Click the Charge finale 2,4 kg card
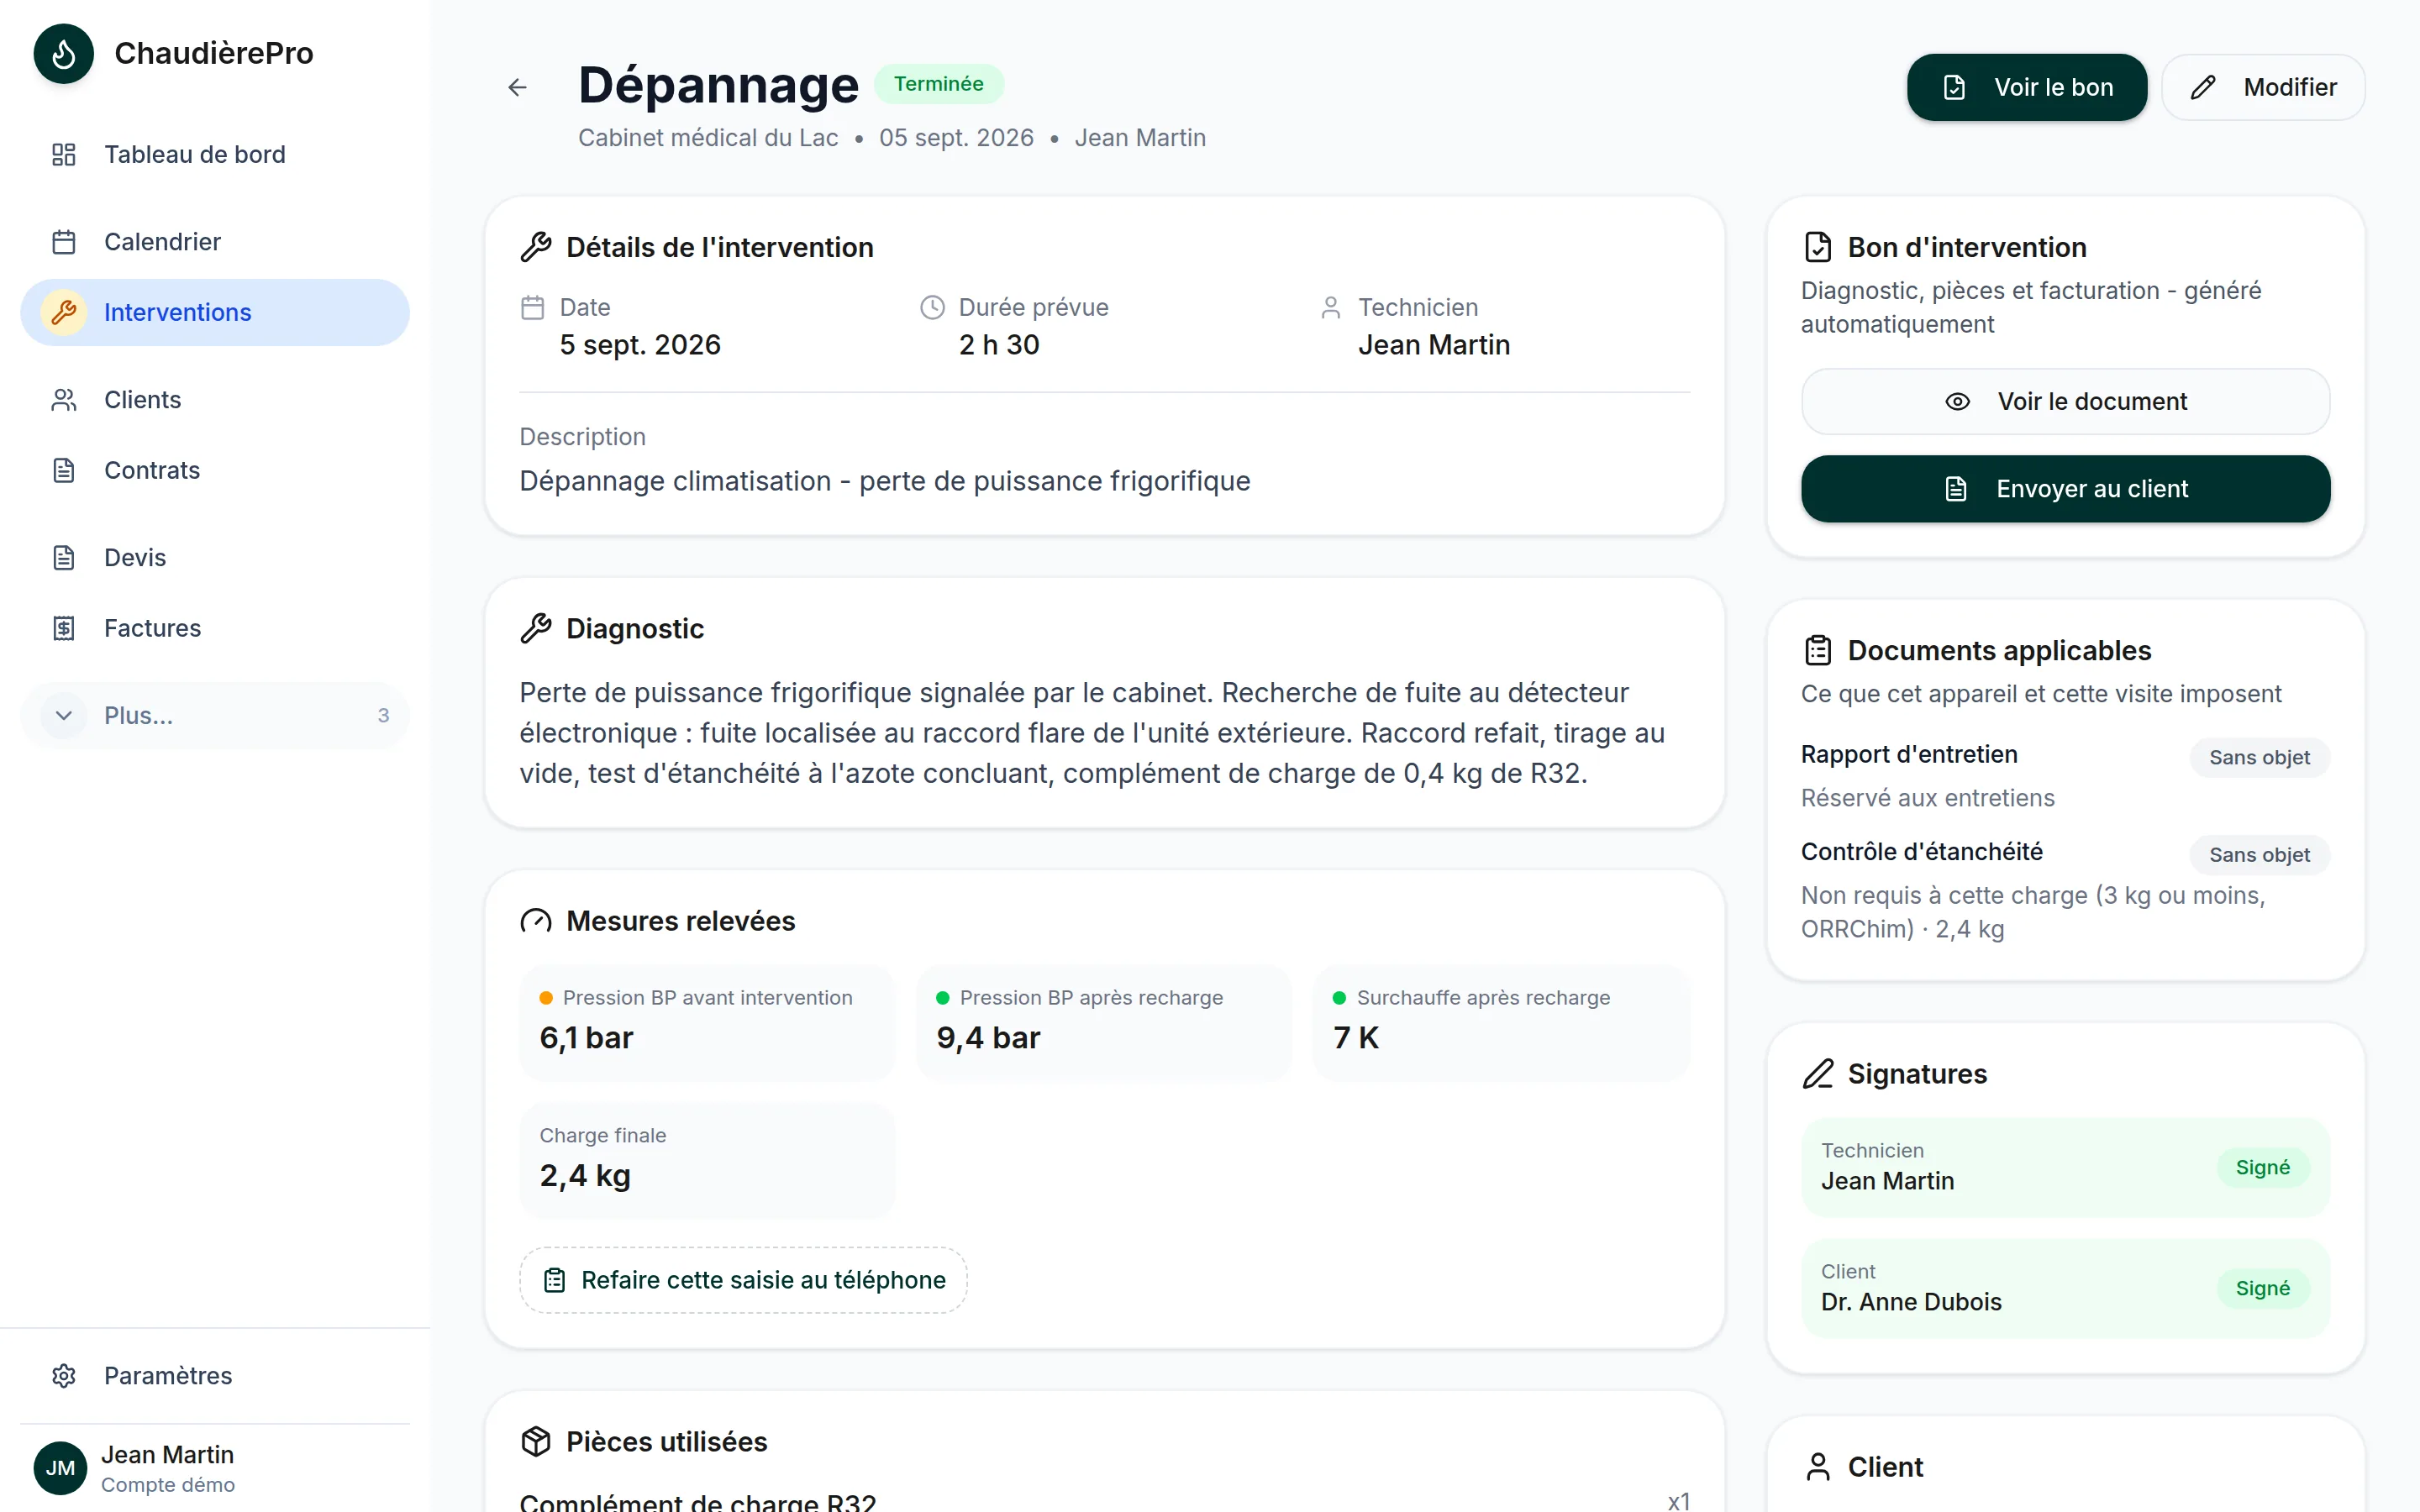The image size is (2420, 1512). (x=707, y=1160)
